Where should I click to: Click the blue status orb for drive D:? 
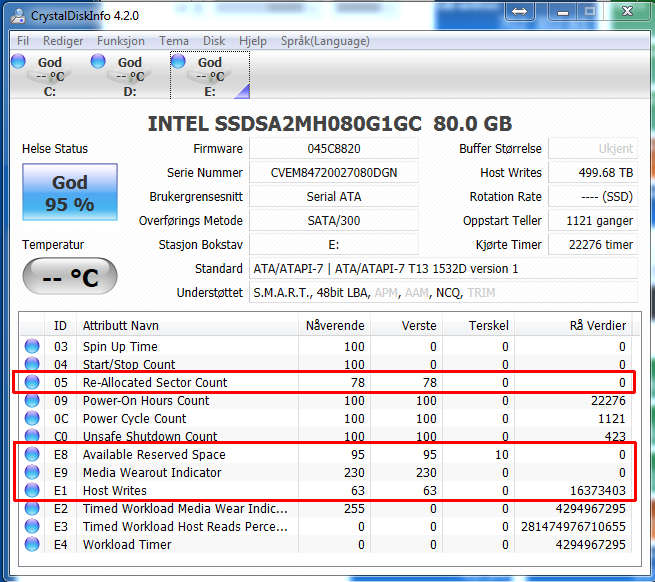(98, 61)
